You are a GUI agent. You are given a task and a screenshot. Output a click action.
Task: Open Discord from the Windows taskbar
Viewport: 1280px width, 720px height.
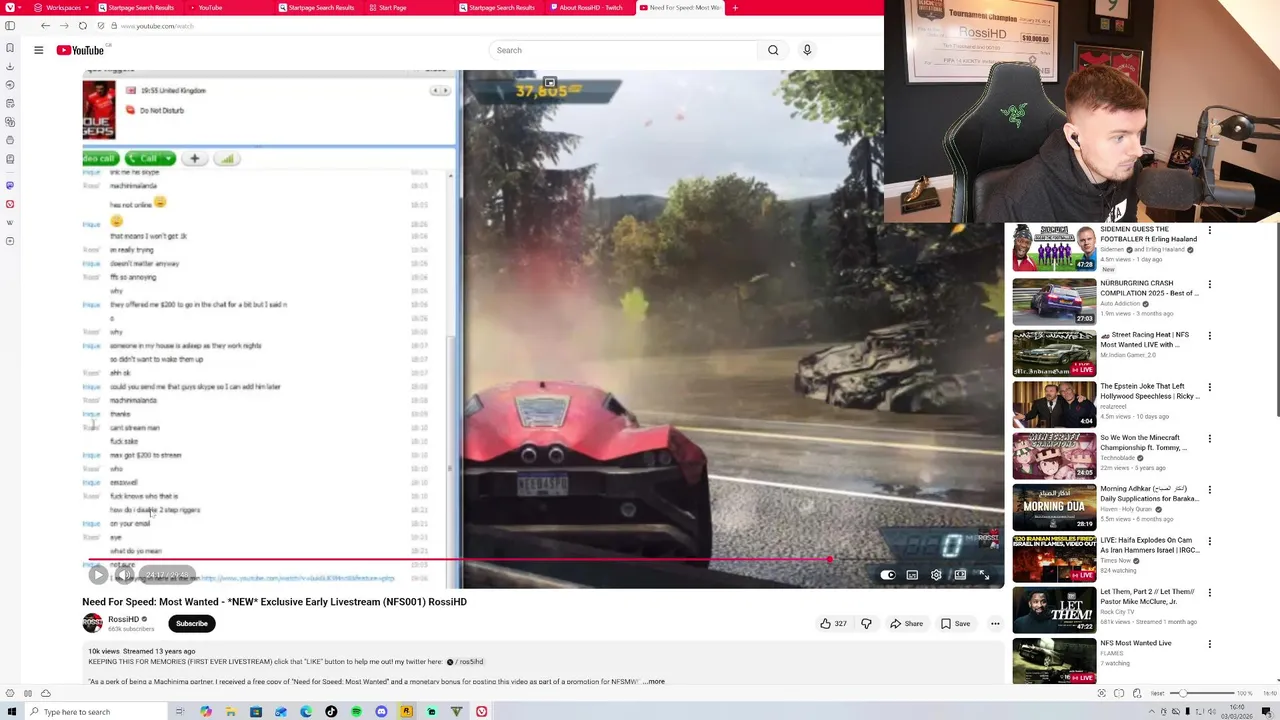tap(381, 712)
